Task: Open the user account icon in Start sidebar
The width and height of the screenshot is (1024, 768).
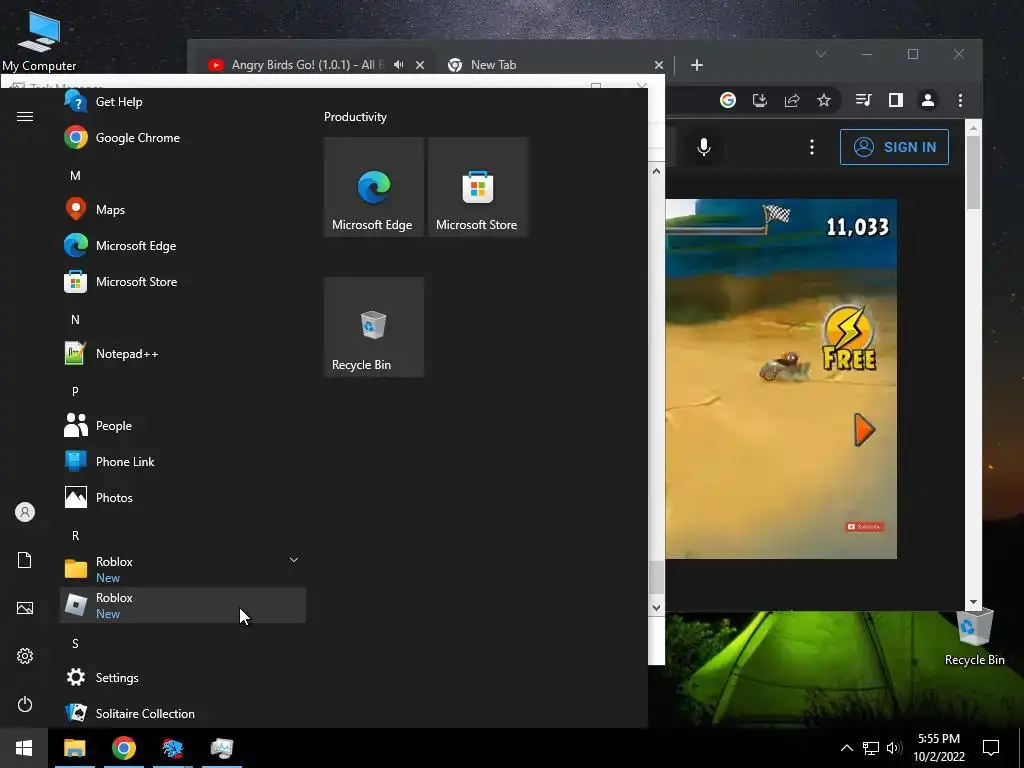Action: coord(25,512)
